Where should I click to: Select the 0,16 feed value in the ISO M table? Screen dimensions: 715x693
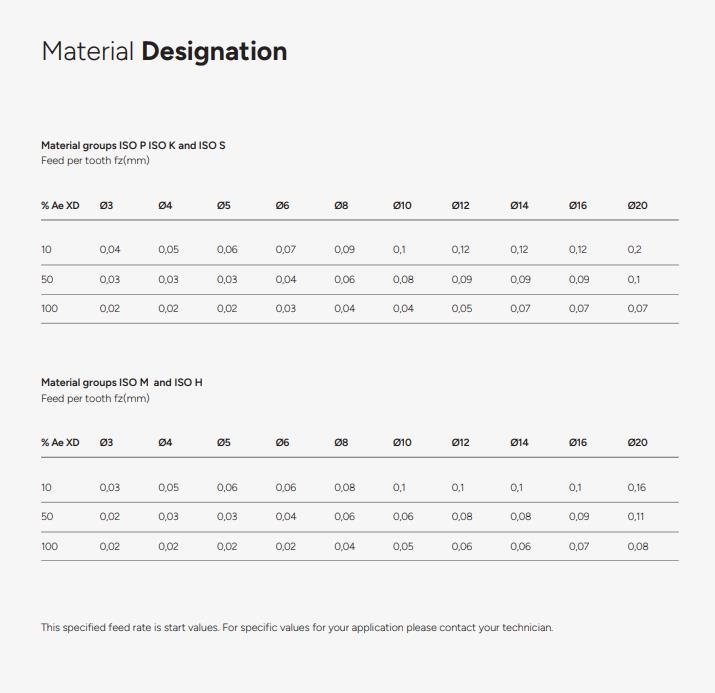click(x=636, y=488)
